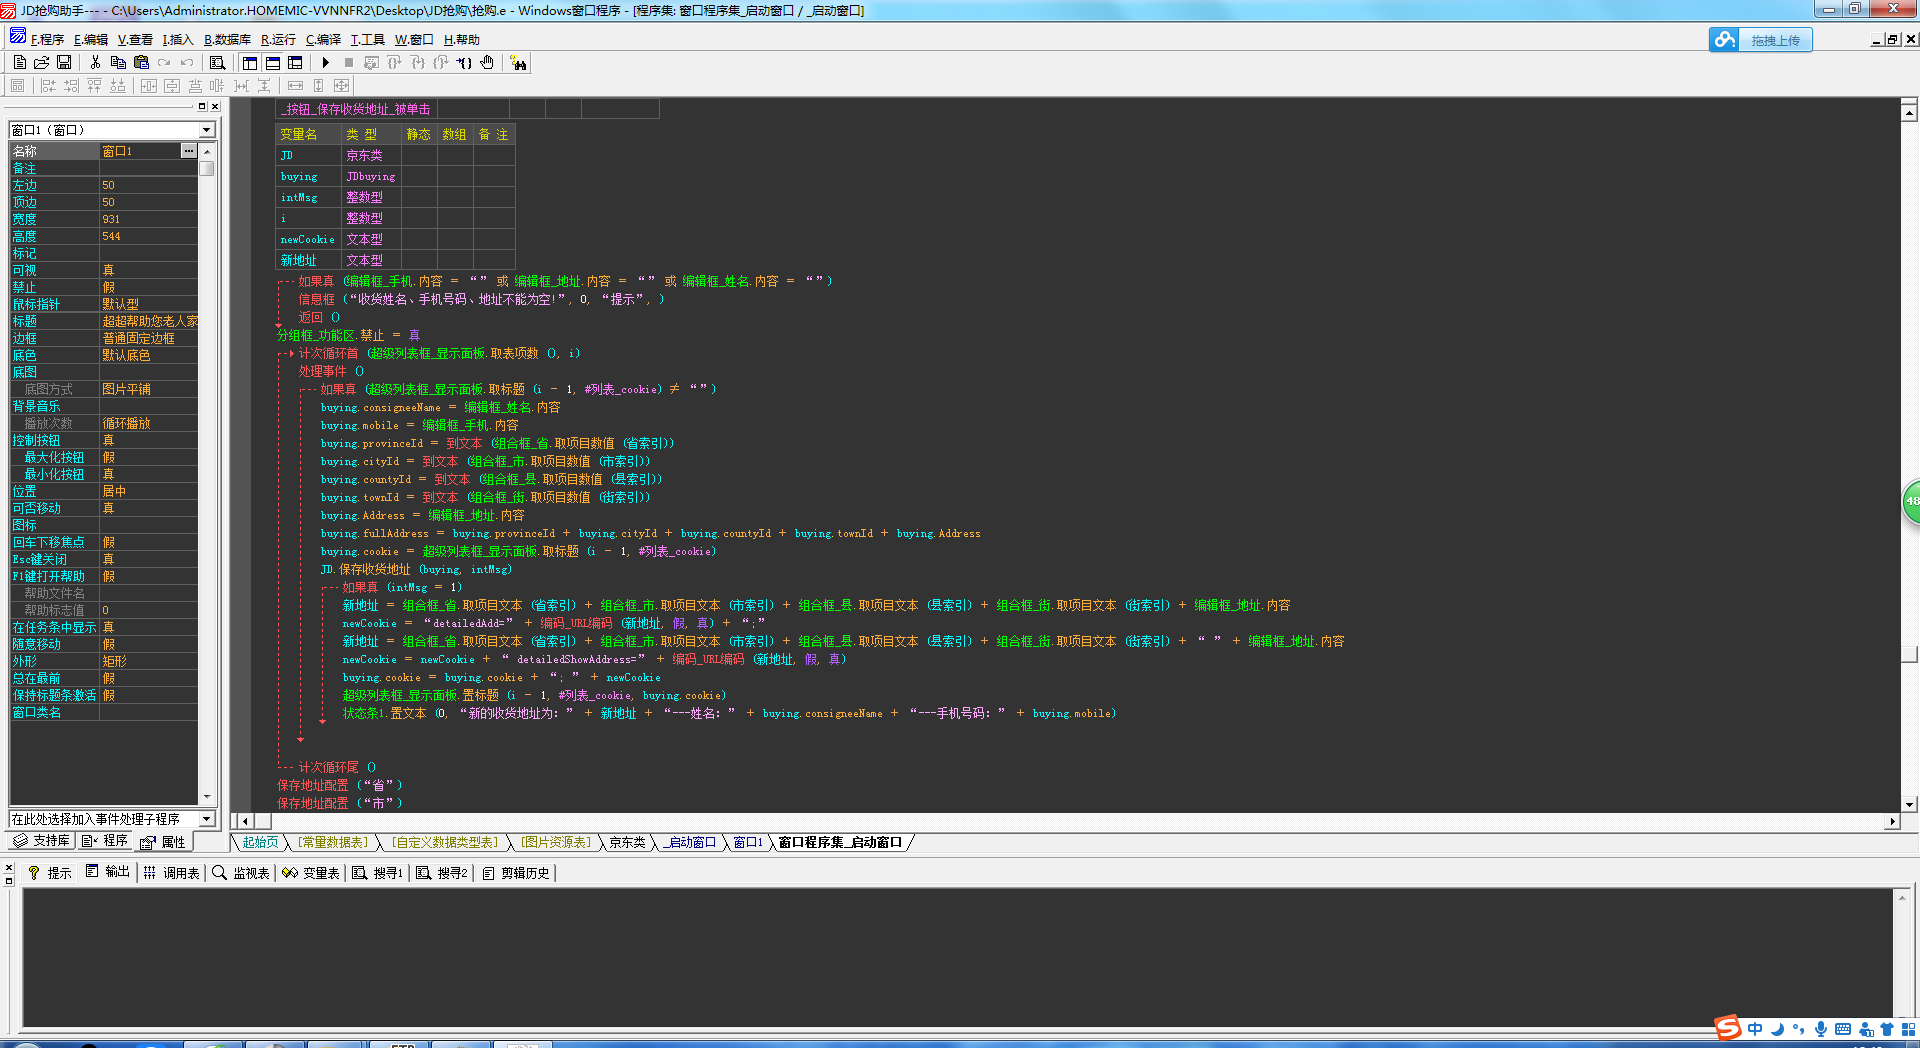Screen dimensions: 1920x1048
Task: Click the binoculars help search icon
Action: pyautogui.click(x=518, y=63)
